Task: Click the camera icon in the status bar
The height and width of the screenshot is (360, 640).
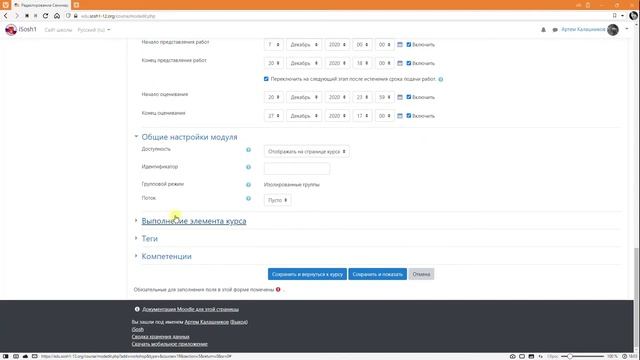Action: [x=512, y=356]
